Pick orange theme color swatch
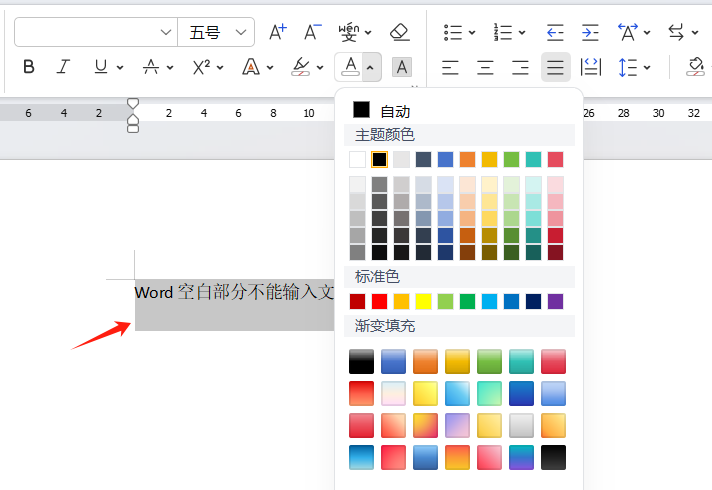Image resolution: width=712 pixels, height=490 pixels. coord(467,159)
